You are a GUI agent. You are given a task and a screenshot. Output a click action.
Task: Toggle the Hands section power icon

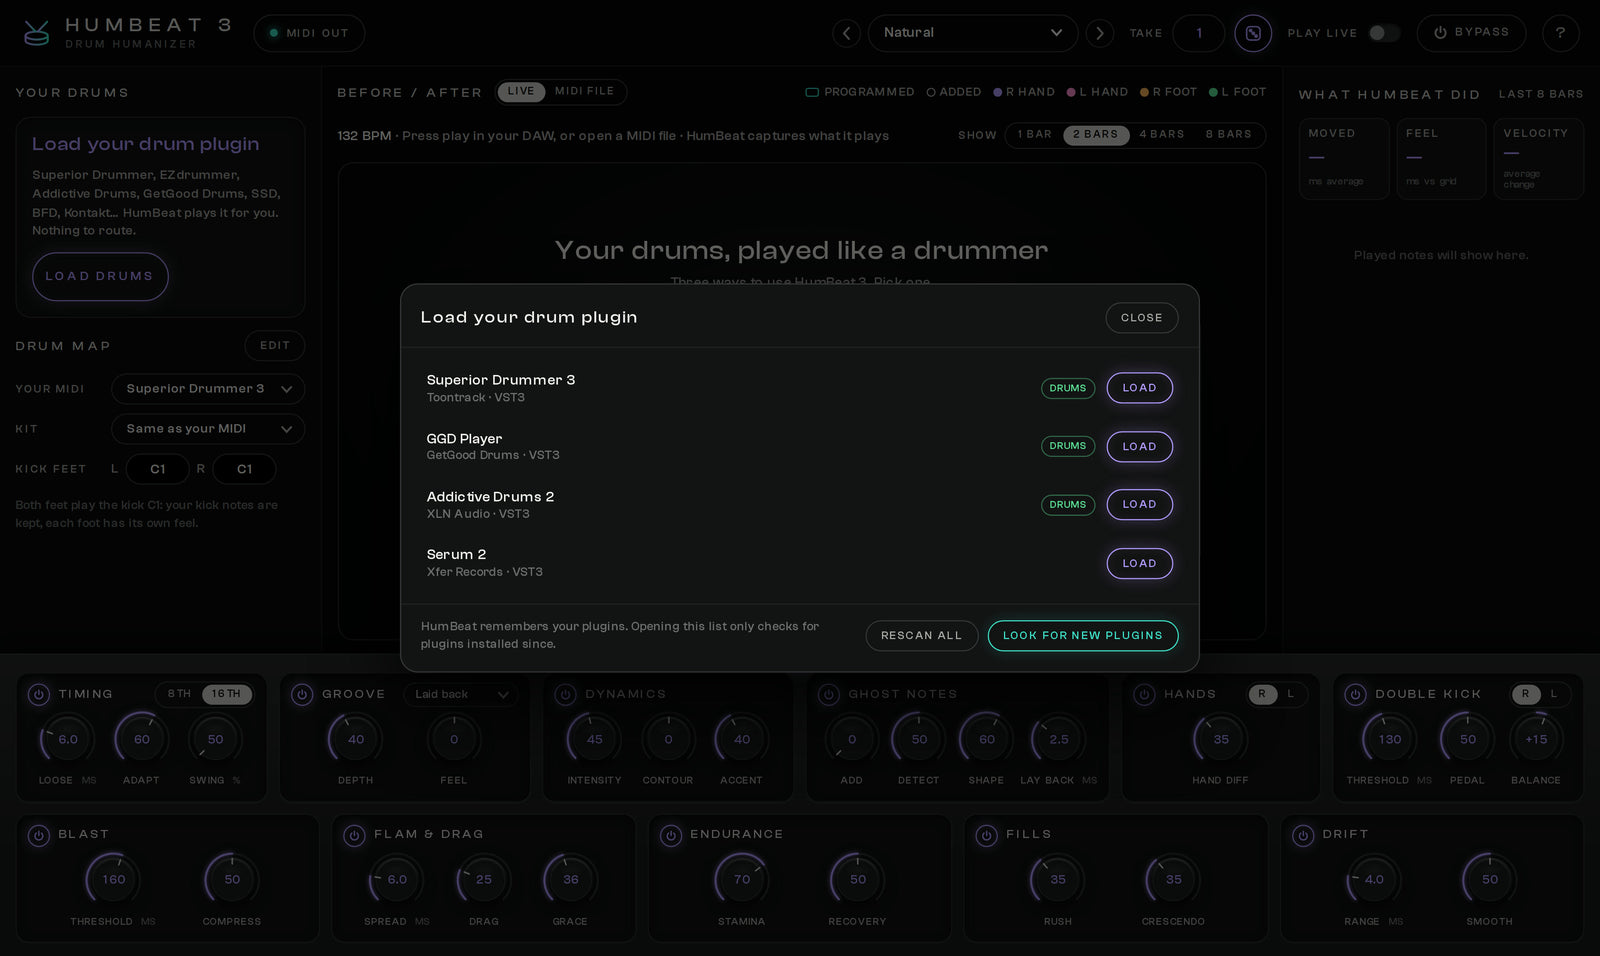point(1144,694)
